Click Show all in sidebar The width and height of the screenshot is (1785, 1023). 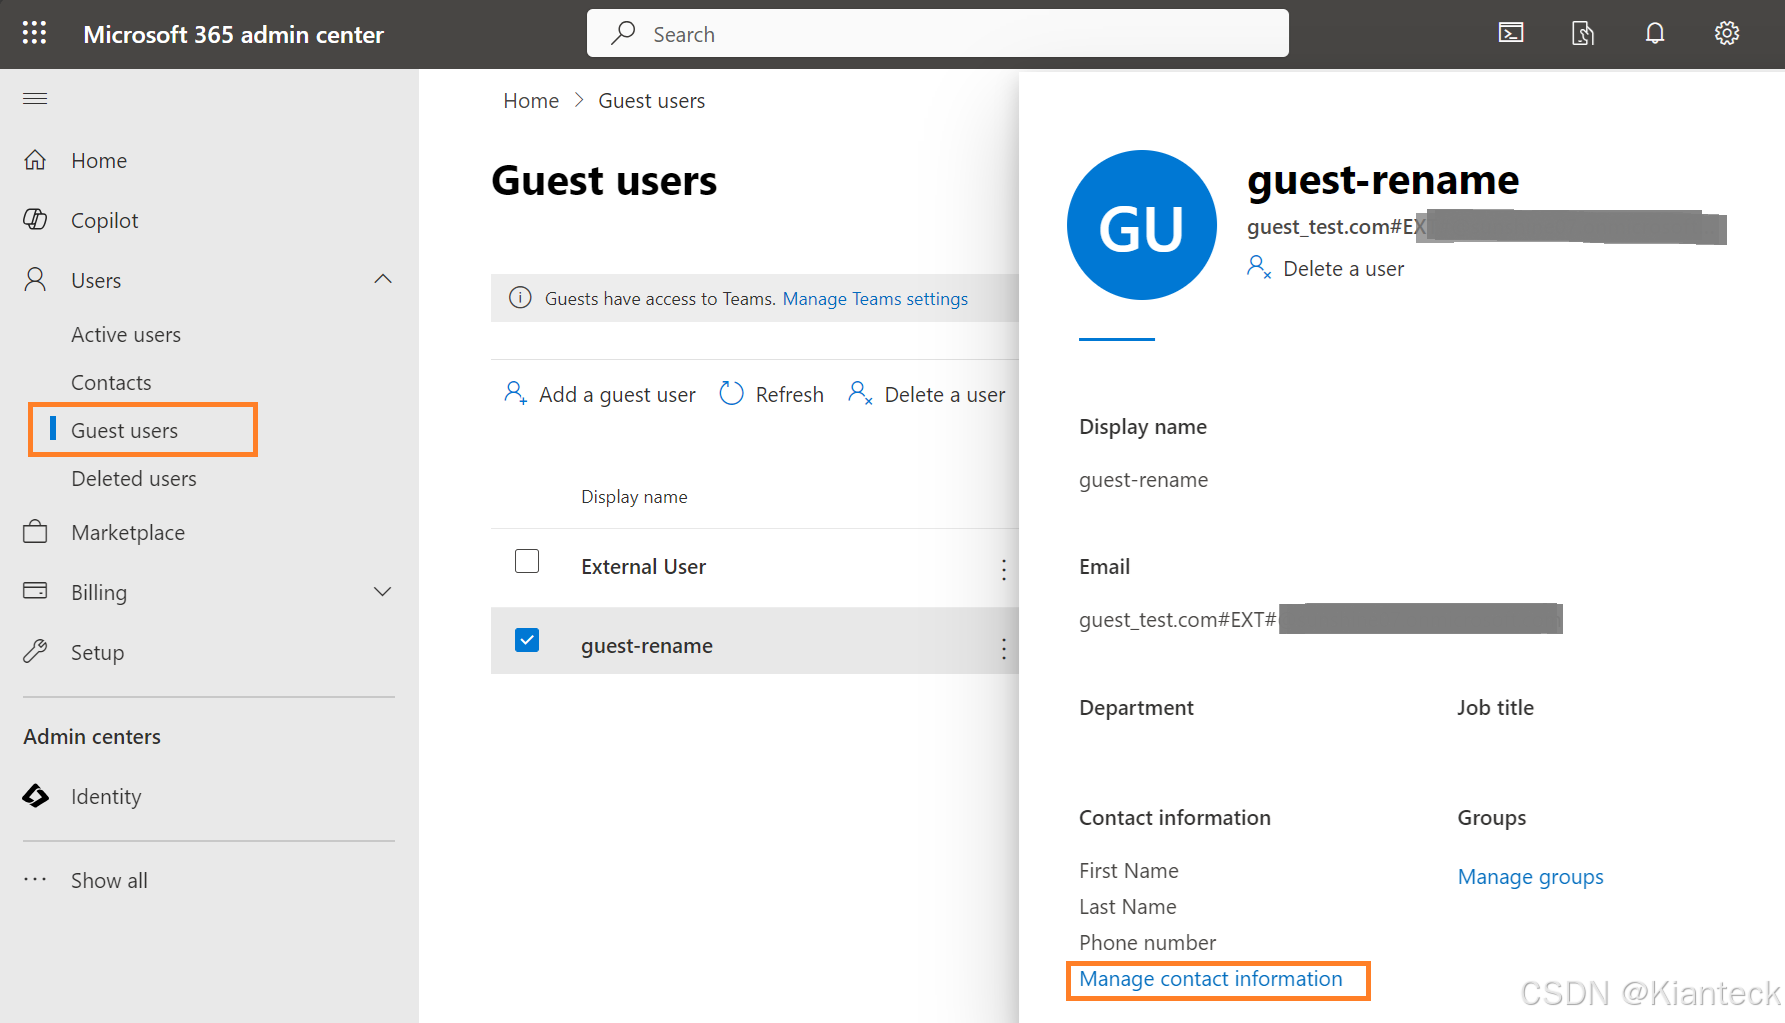click(109, 881)
